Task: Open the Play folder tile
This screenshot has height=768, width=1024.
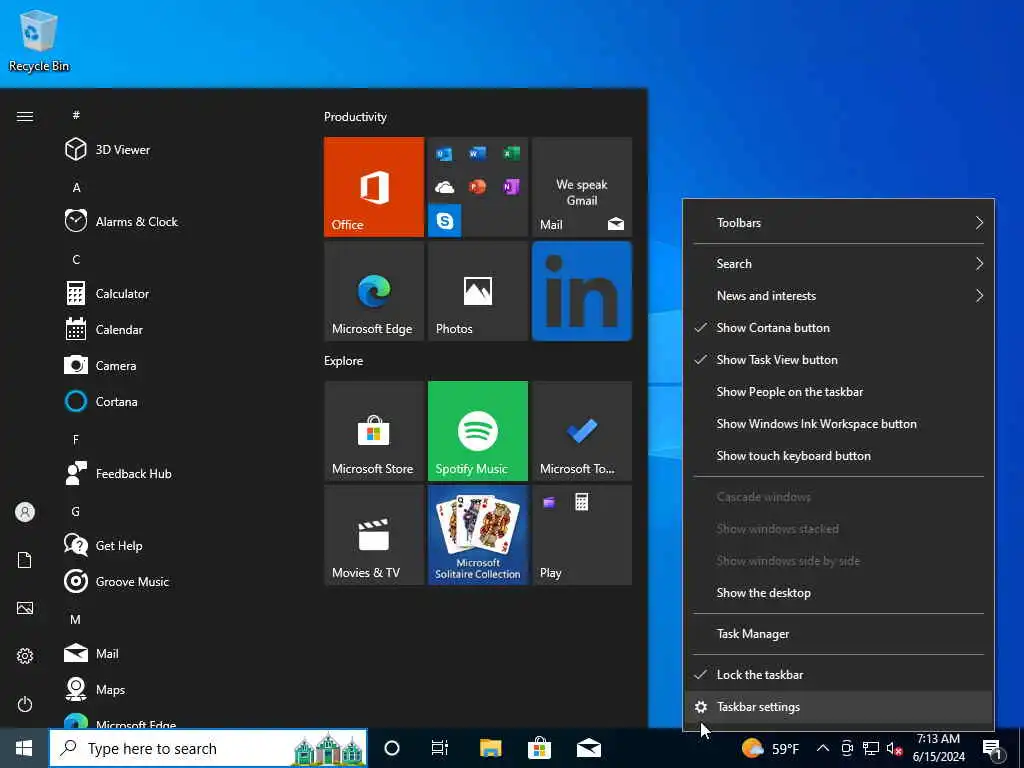Action: [x=582, y=535]
